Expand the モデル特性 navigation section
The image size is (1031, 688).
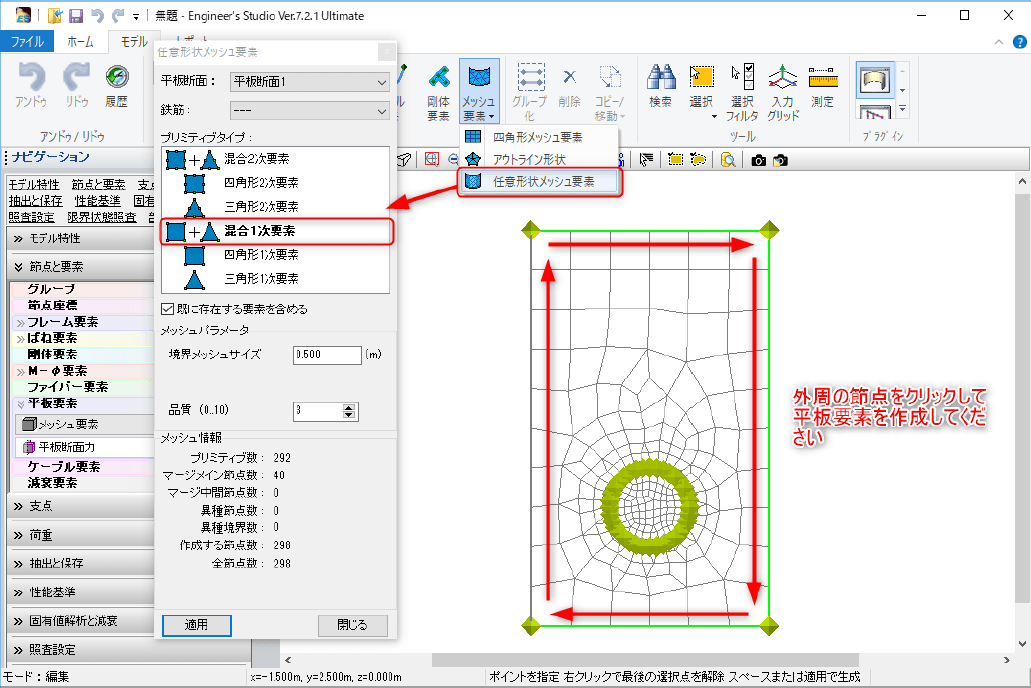click(81, 238)
